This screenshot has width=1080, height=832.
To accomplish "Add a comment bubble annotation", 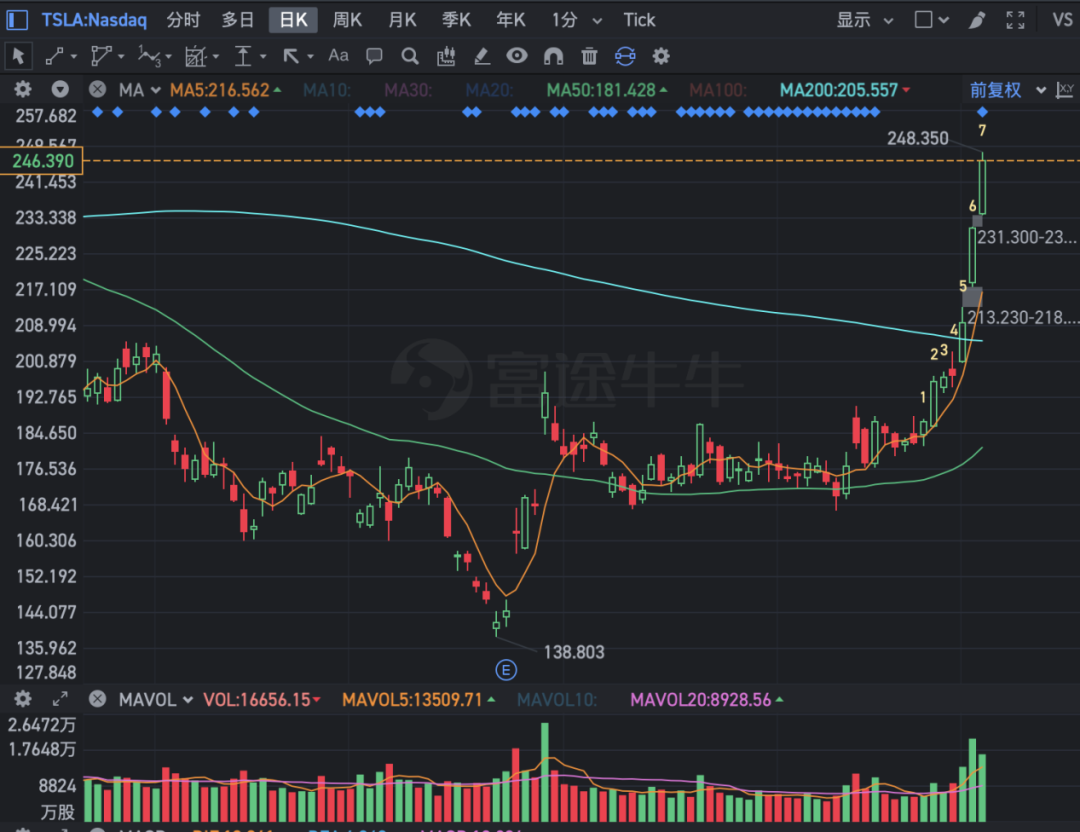I will tap(374, 56).
